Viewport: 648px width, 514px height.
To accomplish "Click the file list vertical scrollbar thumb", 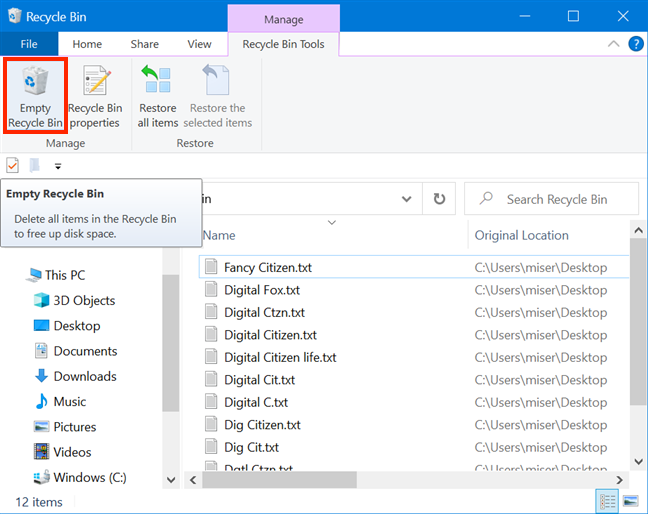I will (x=638, y=322).
